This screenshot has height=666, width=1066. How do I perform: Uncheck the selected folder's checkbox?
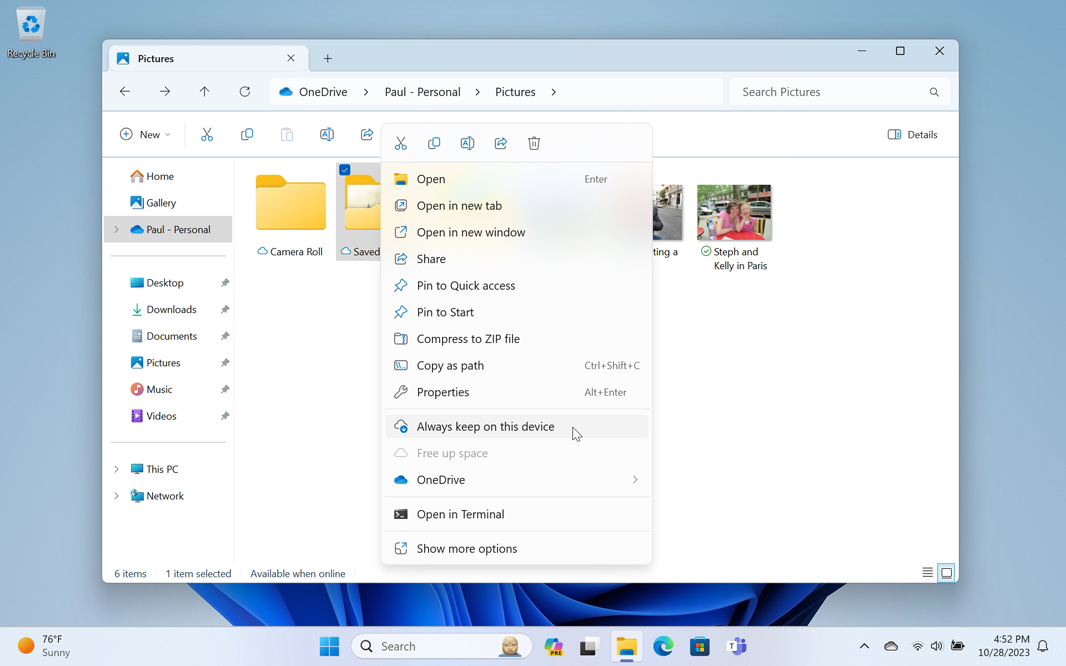tap(345, 170)
